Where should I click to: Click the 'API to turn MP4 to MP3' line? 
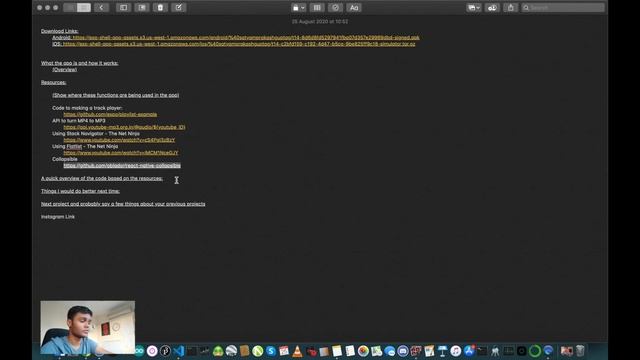79,120
